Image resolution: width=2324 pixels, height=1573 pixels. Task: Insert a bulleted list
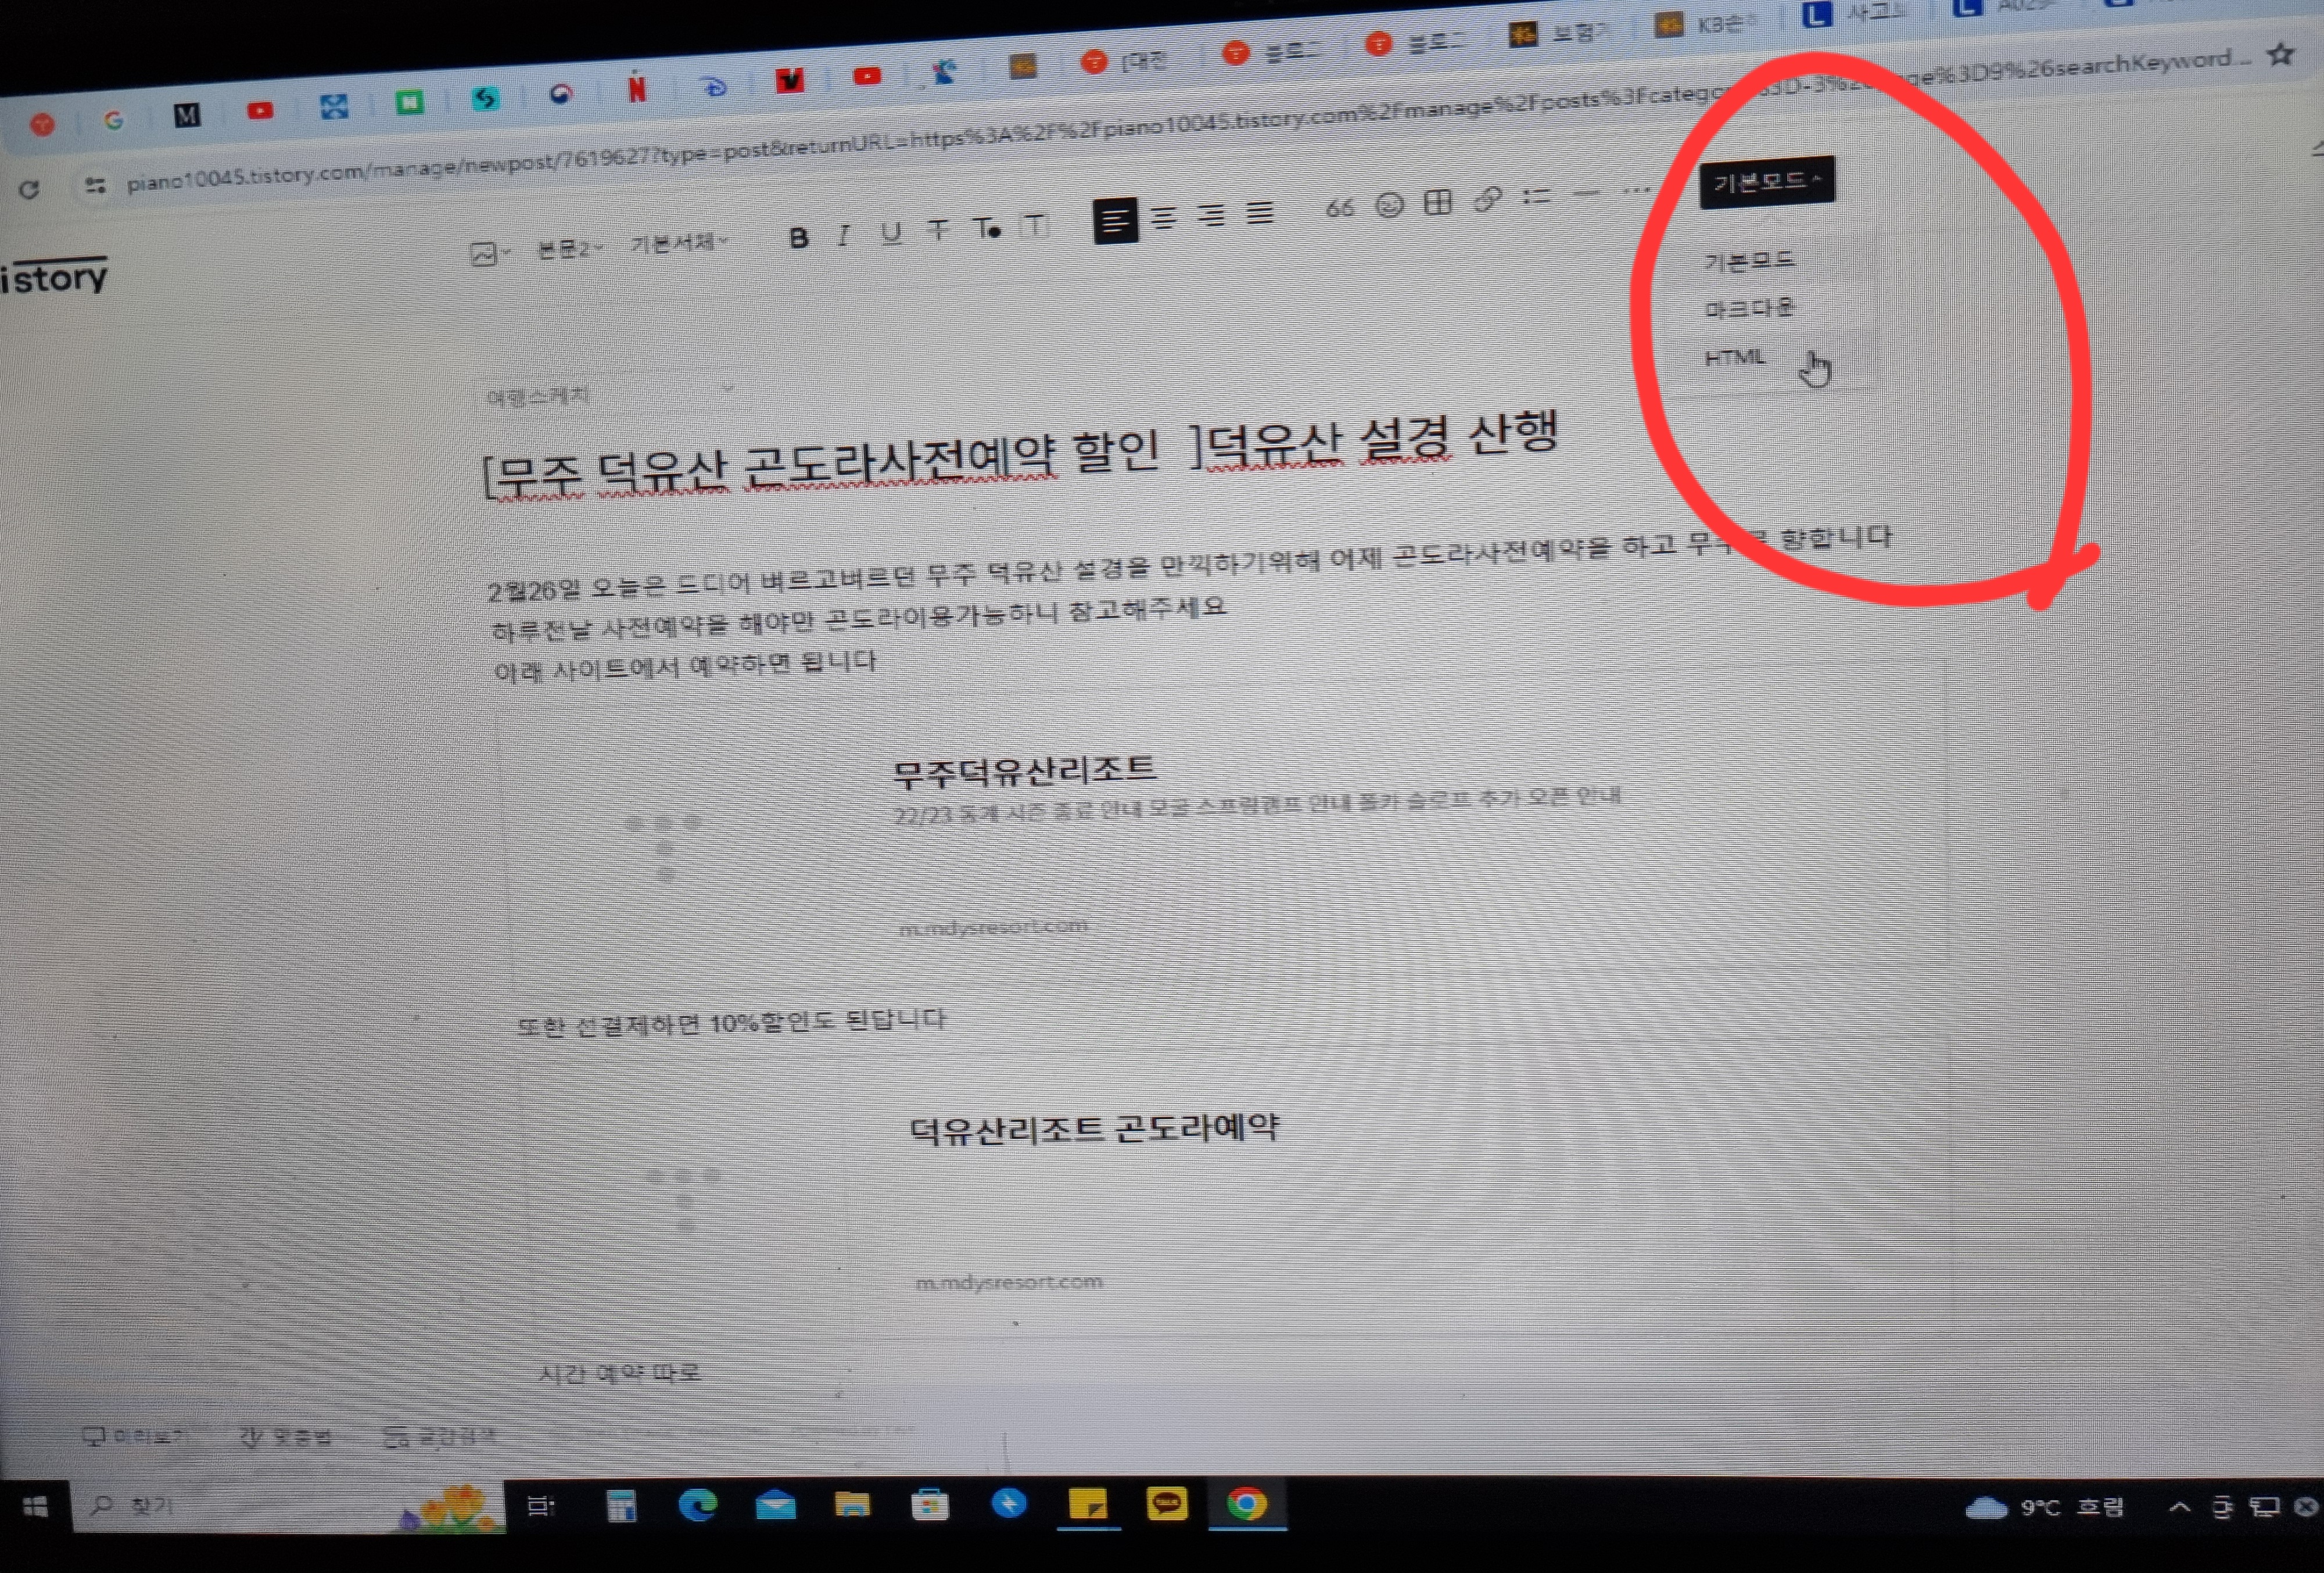(x=1537, y=197)
